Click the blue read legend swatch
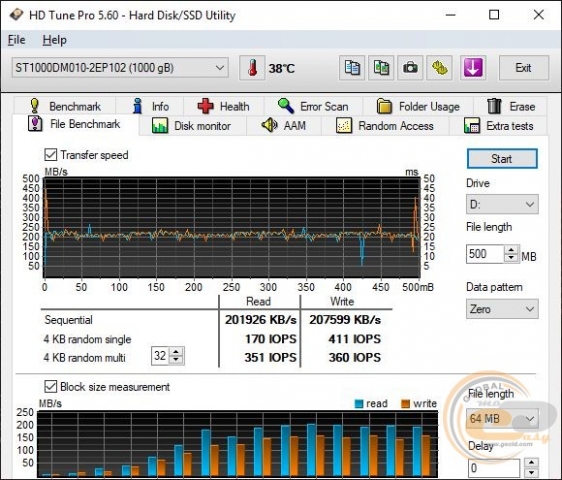This screenshot has width=562, height=480. click(x=359, y=404)
